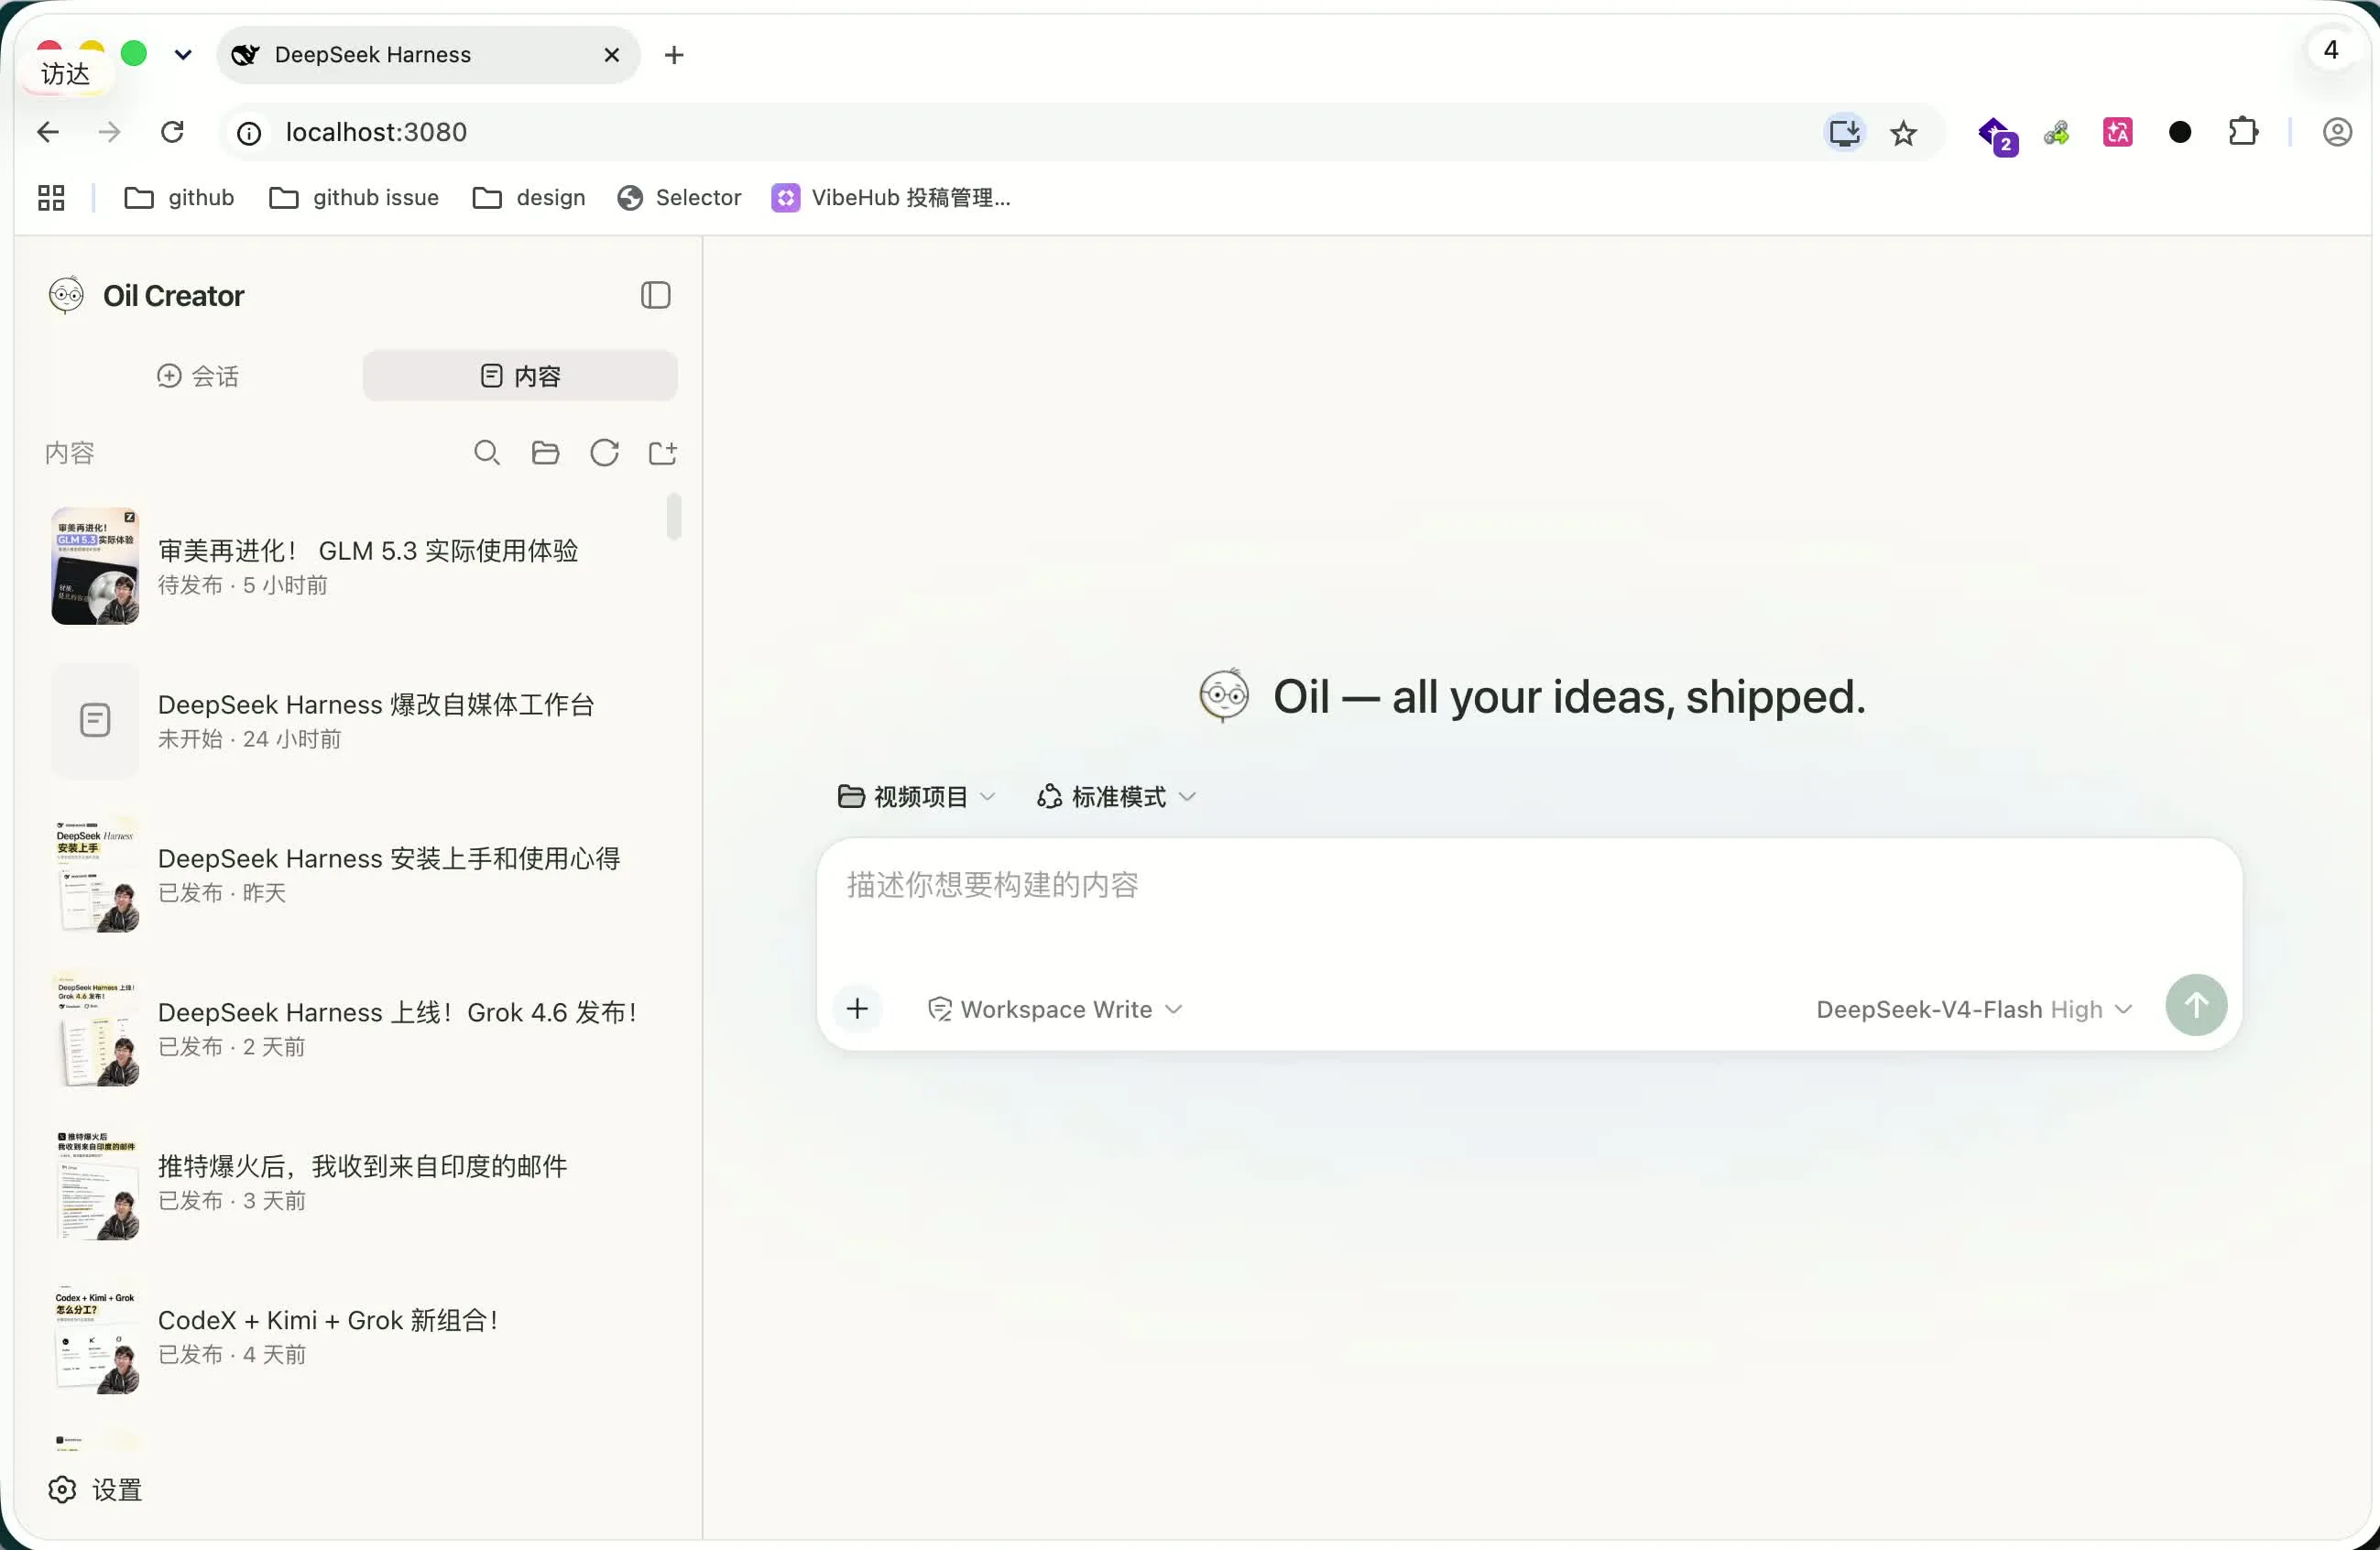Open the design bookmark folder
The height and width of the screenshot is (1550, 2380).
point(528,198)
